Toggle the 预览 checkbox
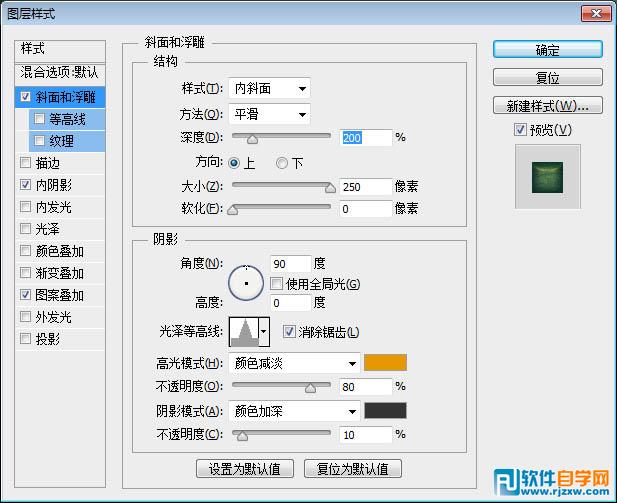The image size is (617, 503). click(520, 129)
